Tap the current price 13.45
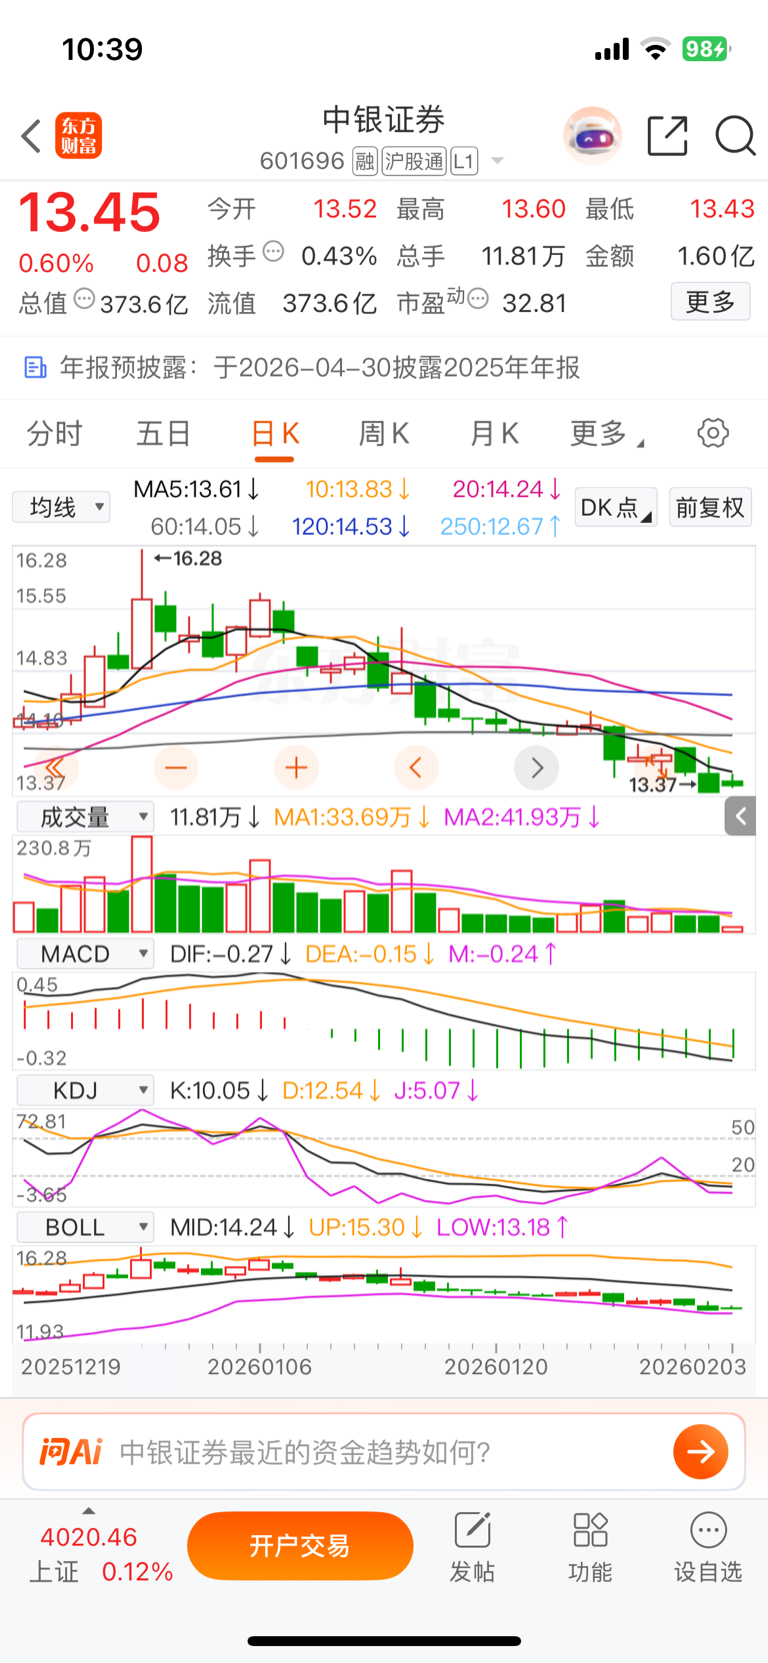The image size is (768, 1663). click(89, 213)
